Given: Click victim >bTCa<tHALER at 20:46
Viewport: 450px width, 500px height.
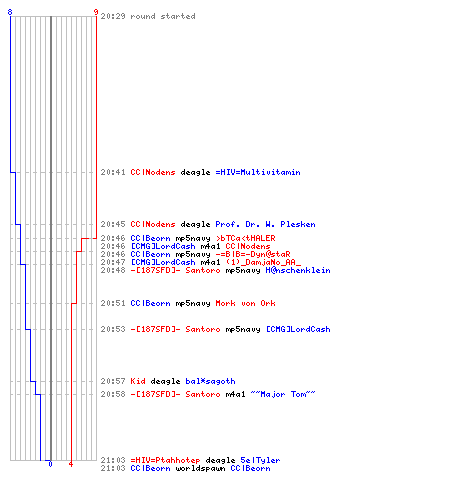Looking at the screenshot, I should (x=246, y=238).
